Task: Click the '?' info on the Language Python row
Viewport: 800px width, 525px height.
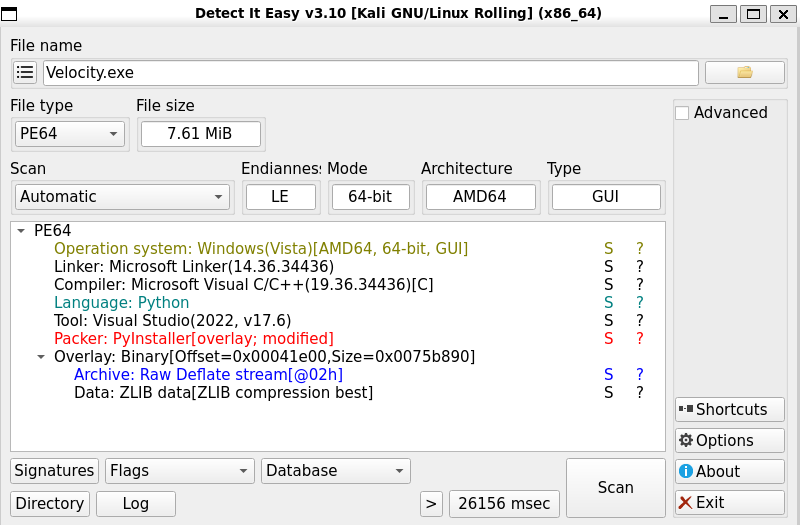Action: (640, 303)
